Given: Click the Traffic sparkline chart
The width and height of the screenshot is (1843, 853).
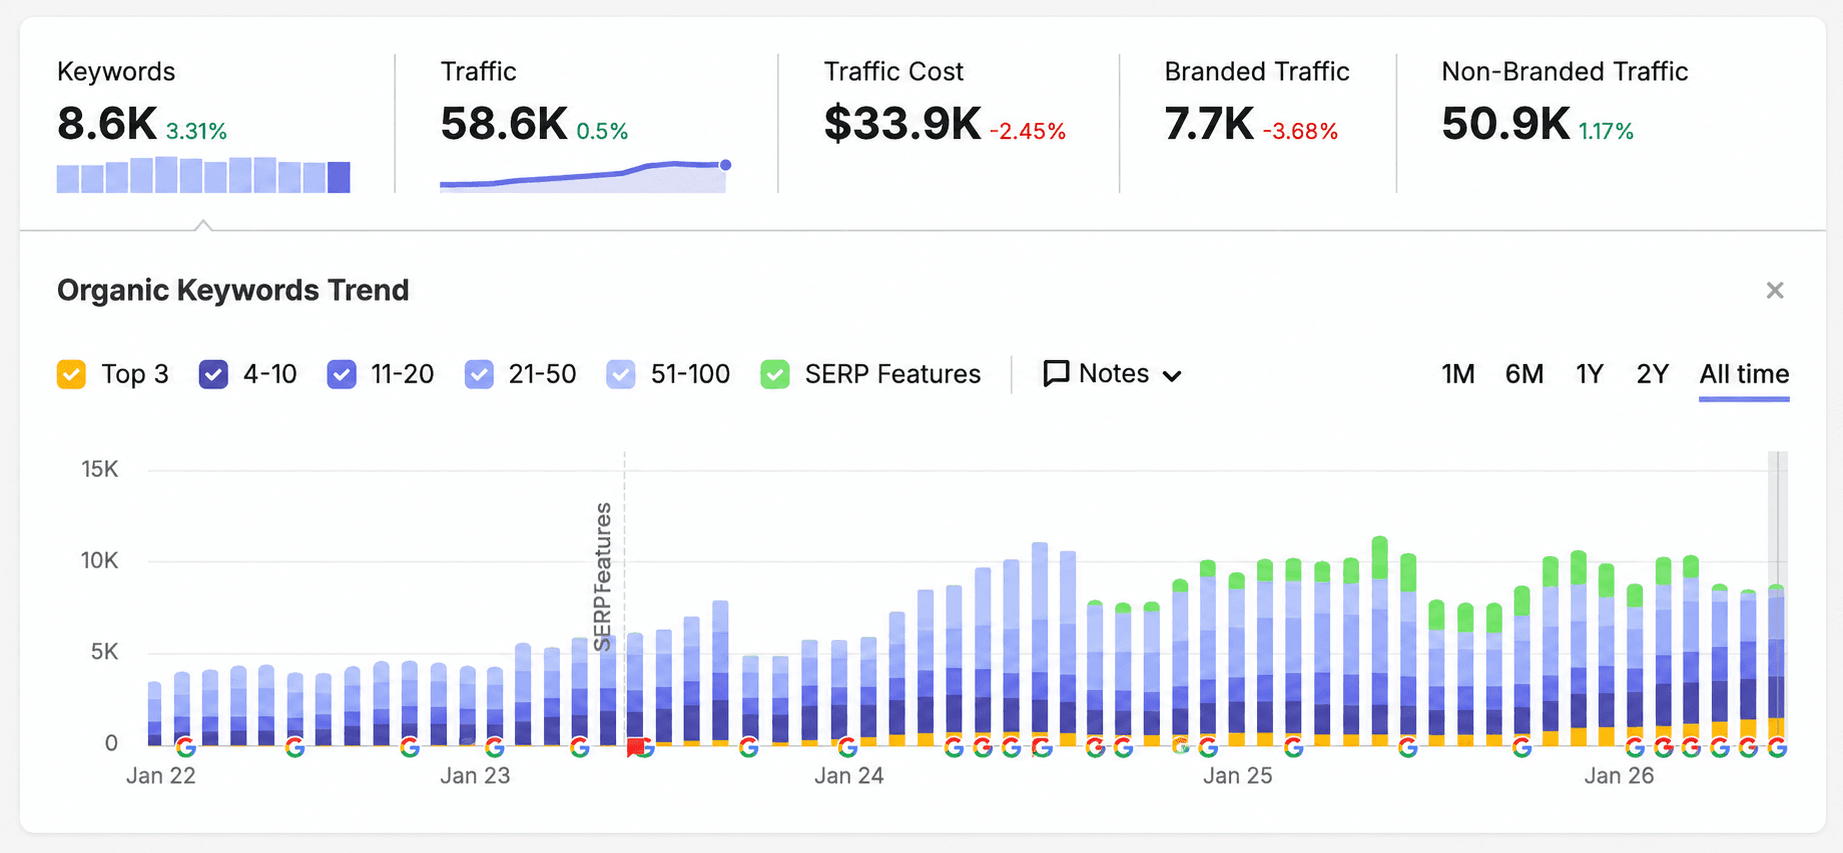Looking at the screenshot, I should [585, 175].
